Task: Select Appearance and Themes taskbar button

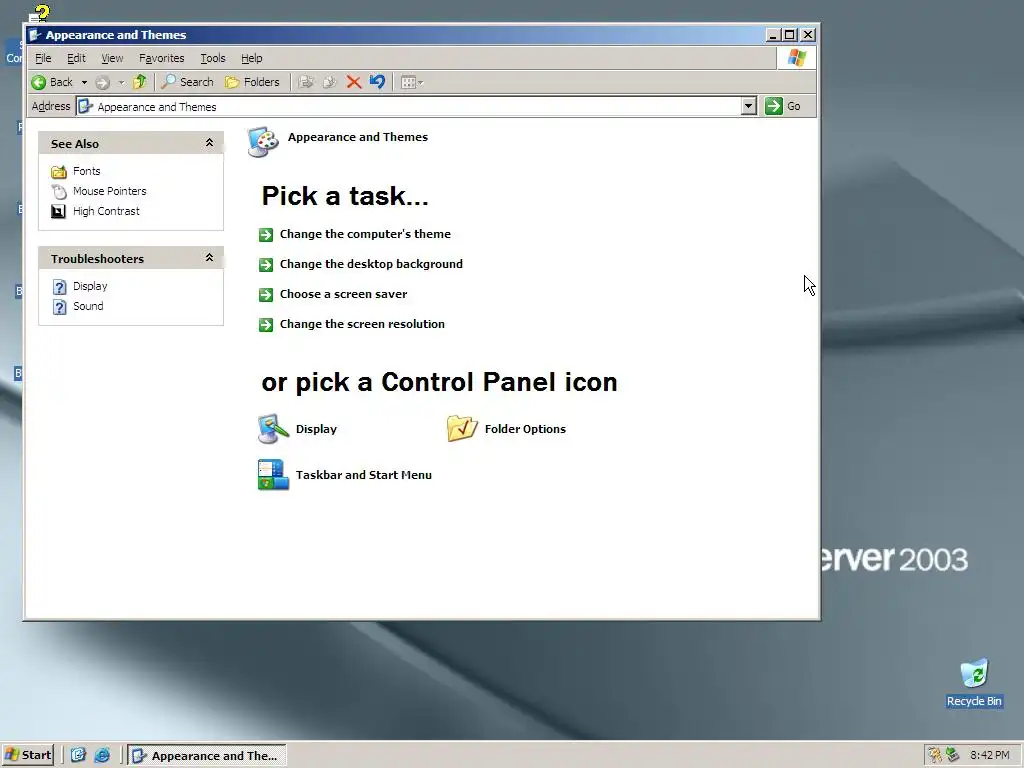Action: pos(206,756)
